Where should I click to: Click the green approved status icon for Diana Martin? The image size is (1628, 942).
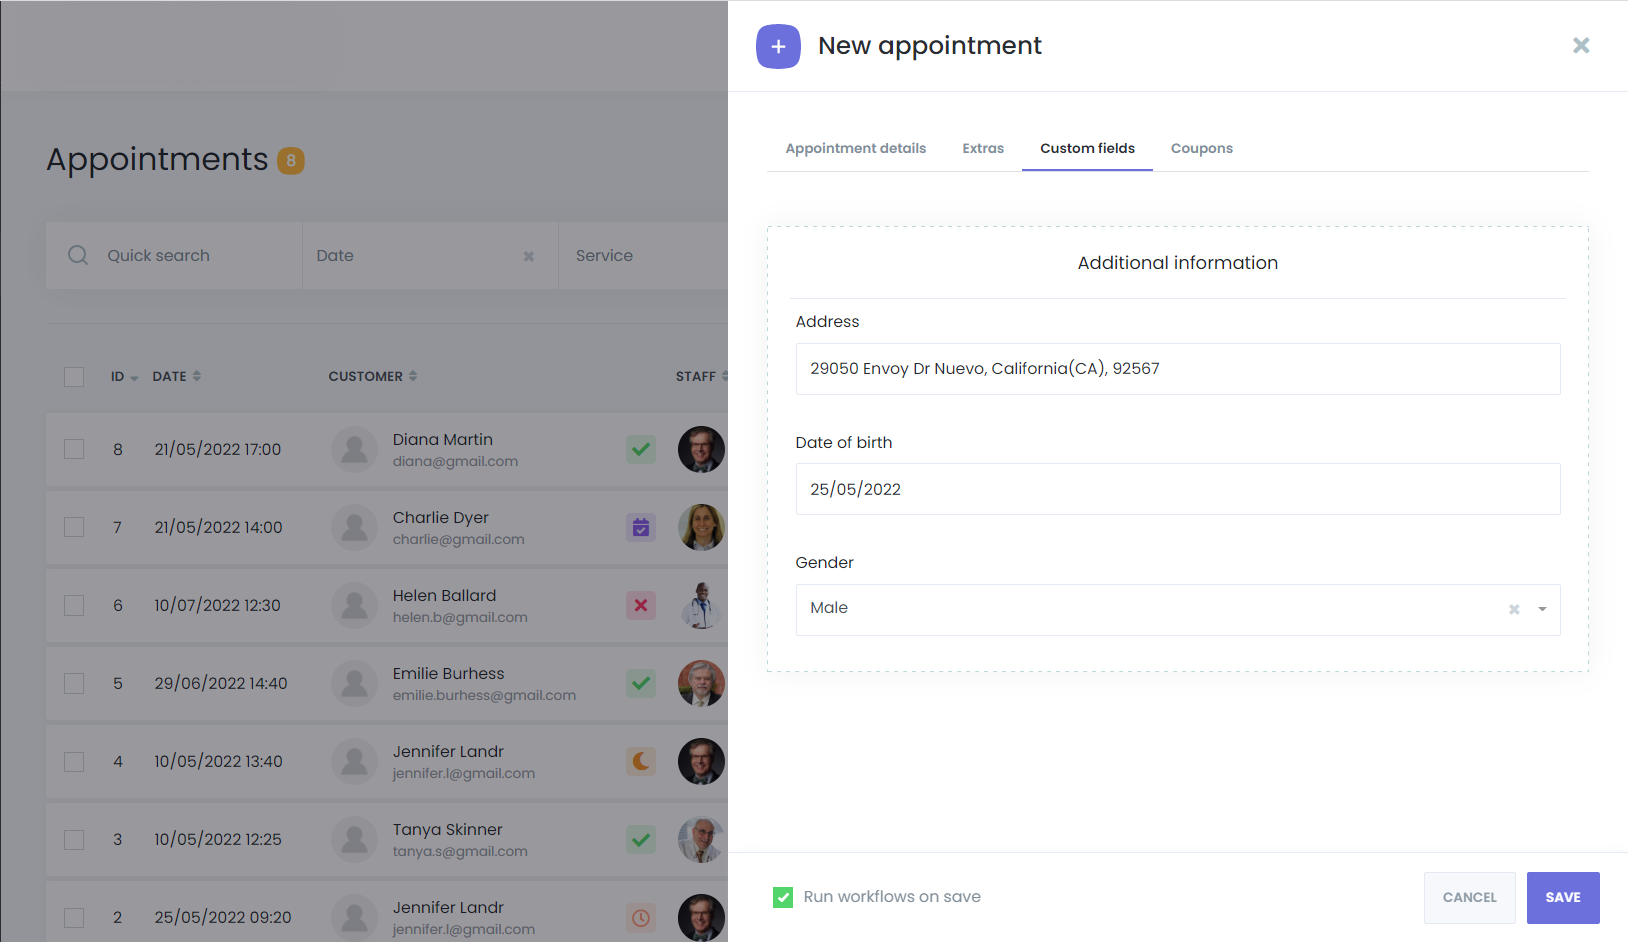[641, 450]
